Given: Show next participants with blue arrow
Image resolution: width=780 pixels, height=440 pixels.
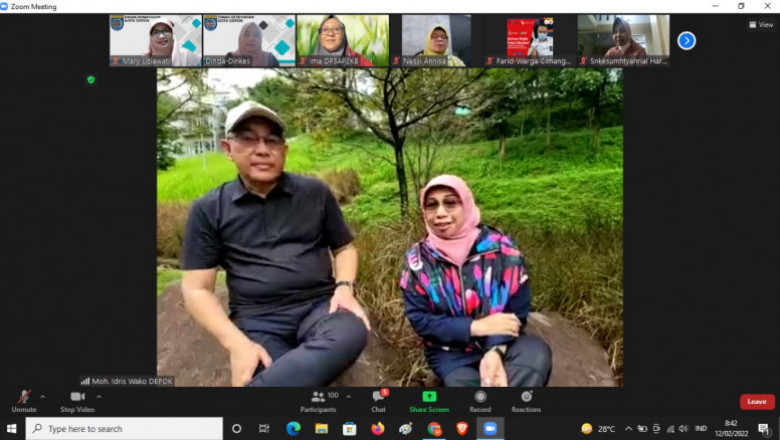Looking at the screenshot, I should (x=686, y=41).
